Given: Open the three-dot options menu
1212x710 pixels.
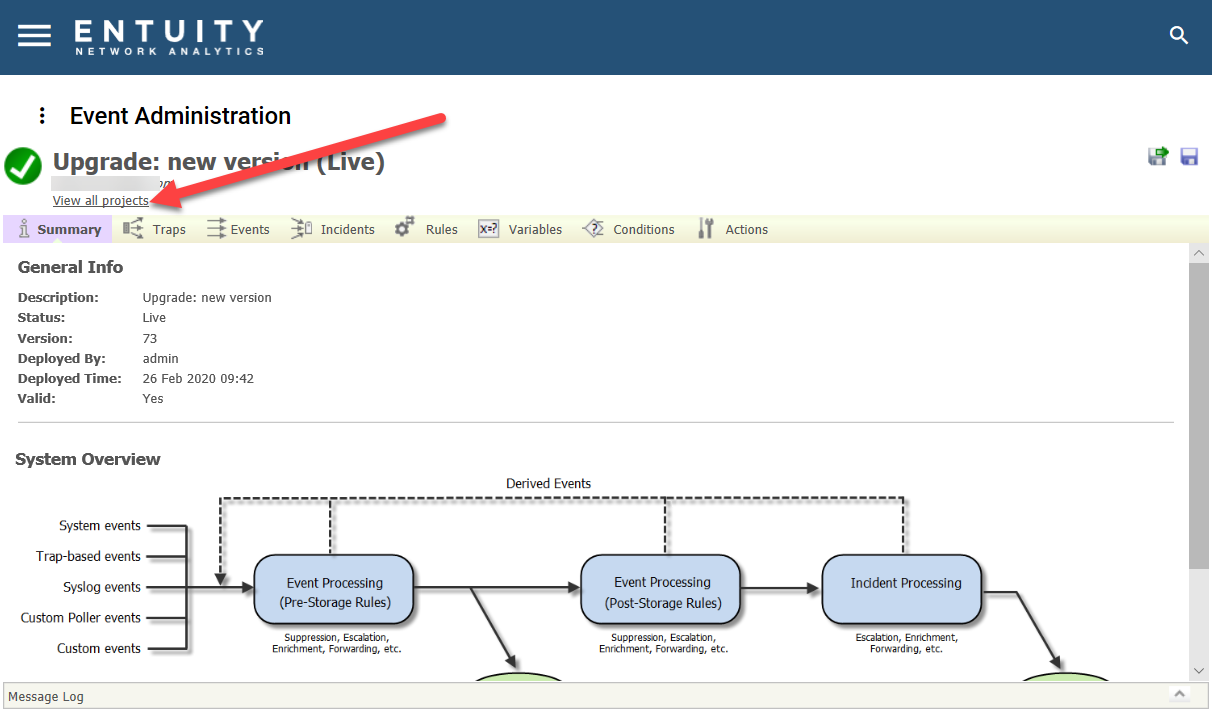Looking at the screenshot, I should (x=42, y=116).
